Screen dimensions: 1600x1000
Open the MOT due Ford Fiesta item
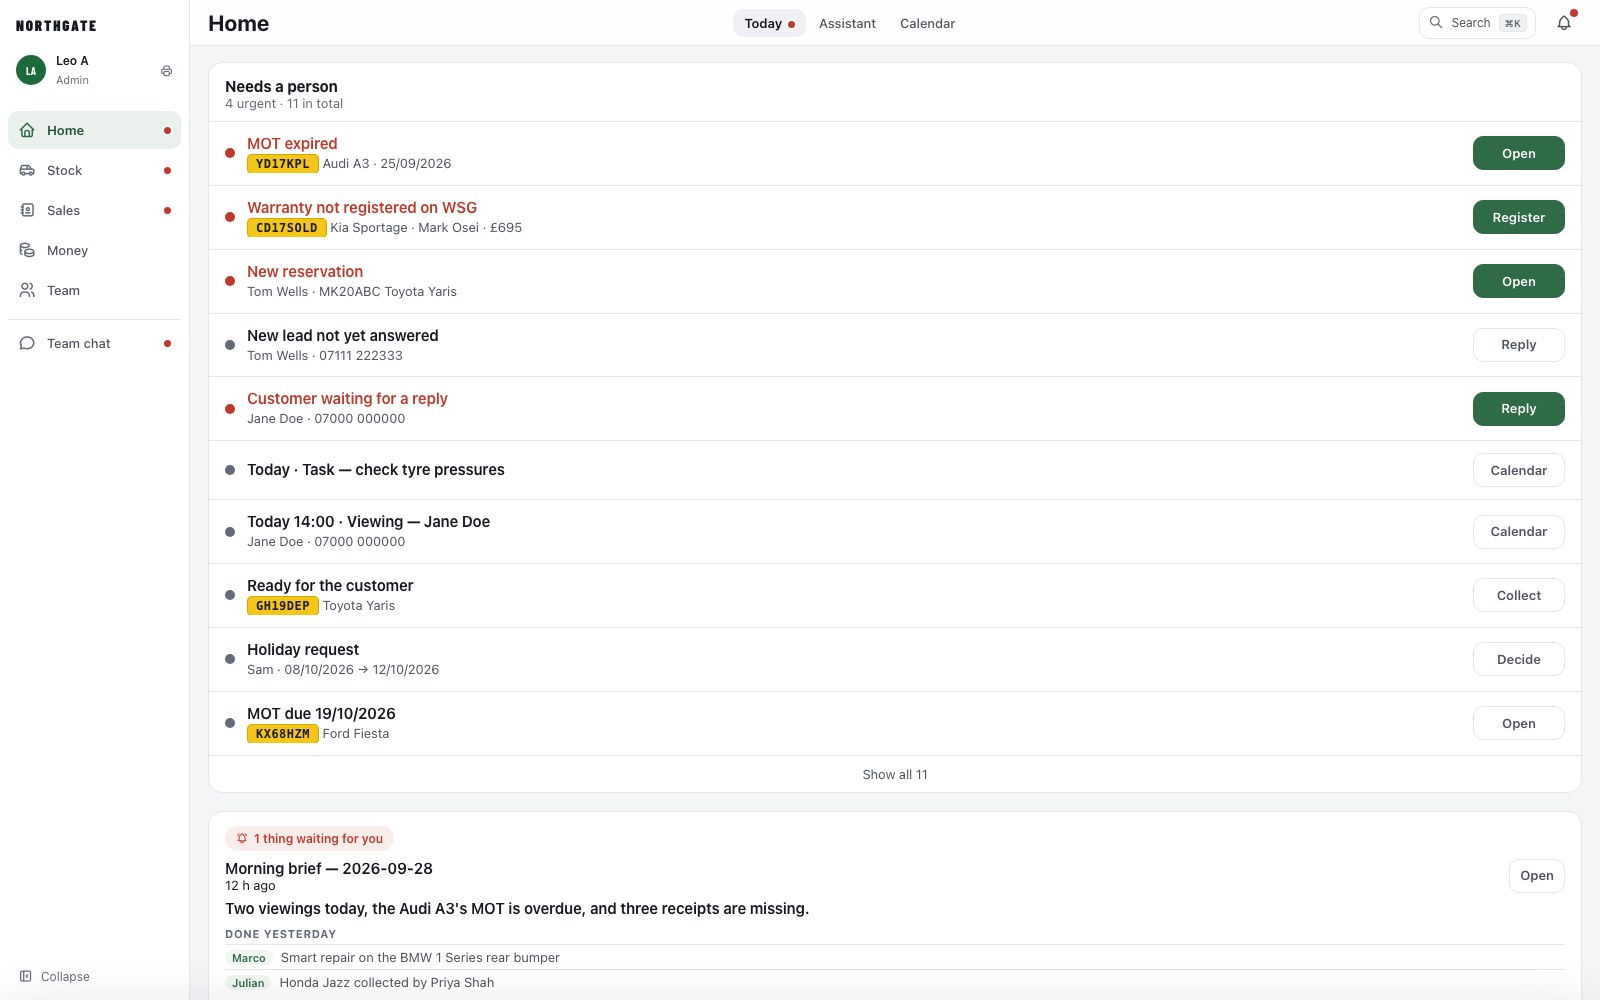[x=1518, y=723]
